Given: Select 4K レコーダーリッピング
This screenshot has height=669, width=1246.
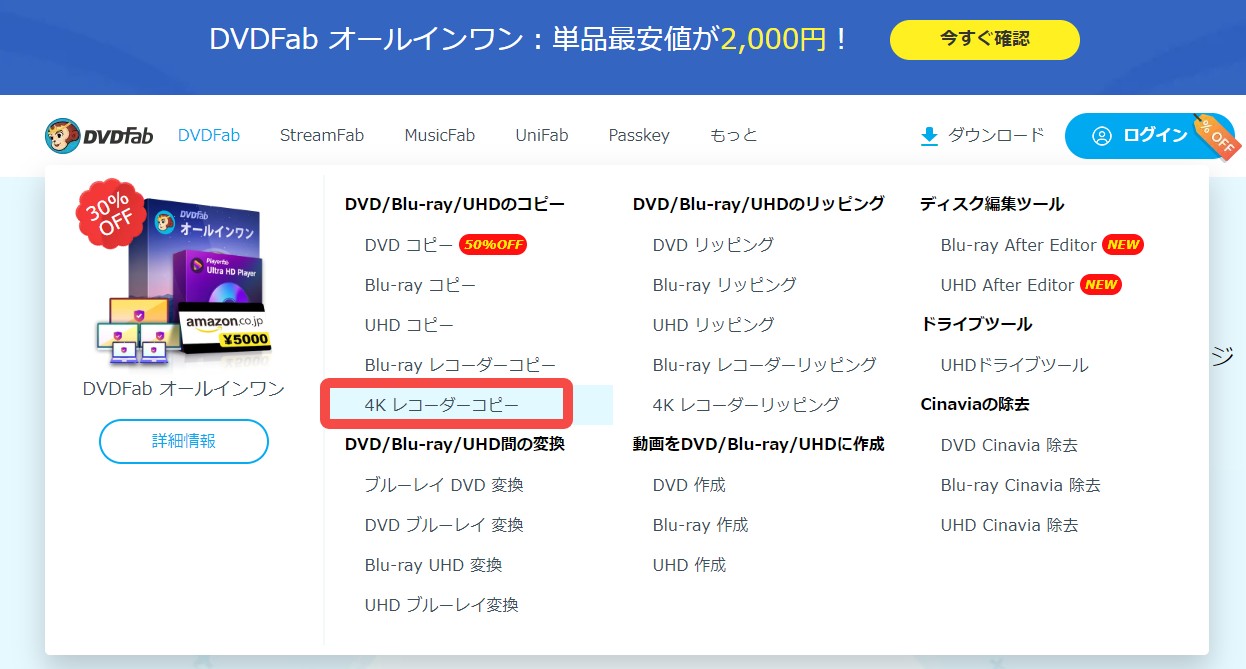Looking at the screenshot, I should tap(746, 405).
